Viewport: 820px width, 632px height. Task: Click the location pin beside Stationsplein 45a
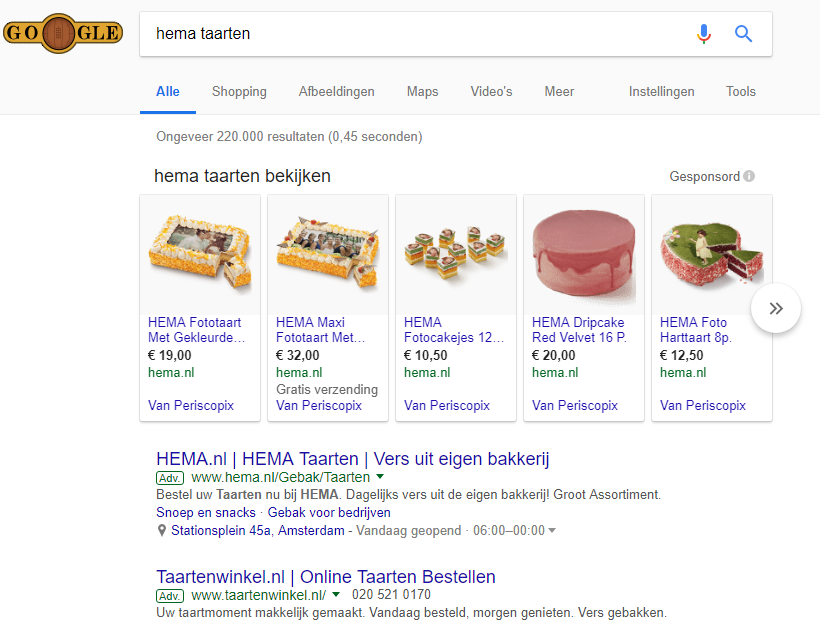[162, 531]
